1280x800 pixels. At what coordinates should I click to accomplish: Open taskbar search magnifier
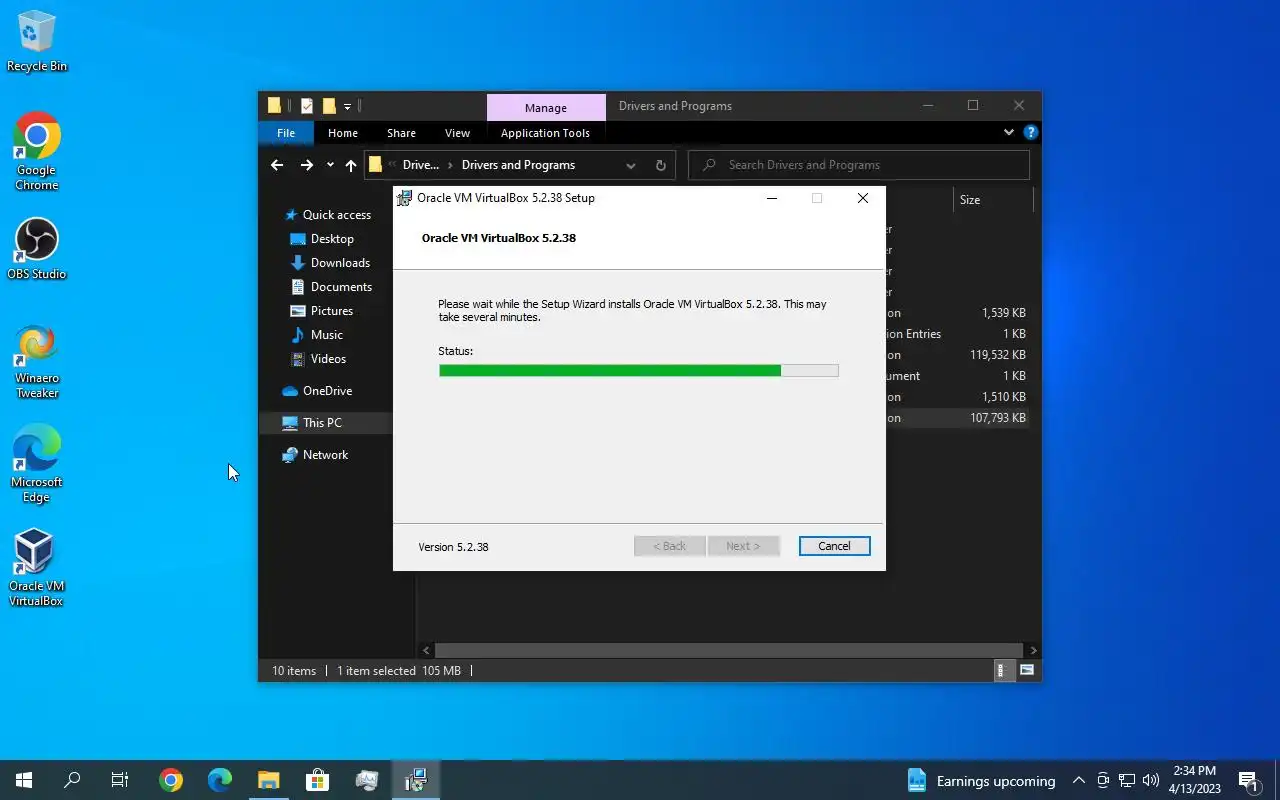(72, 780)
